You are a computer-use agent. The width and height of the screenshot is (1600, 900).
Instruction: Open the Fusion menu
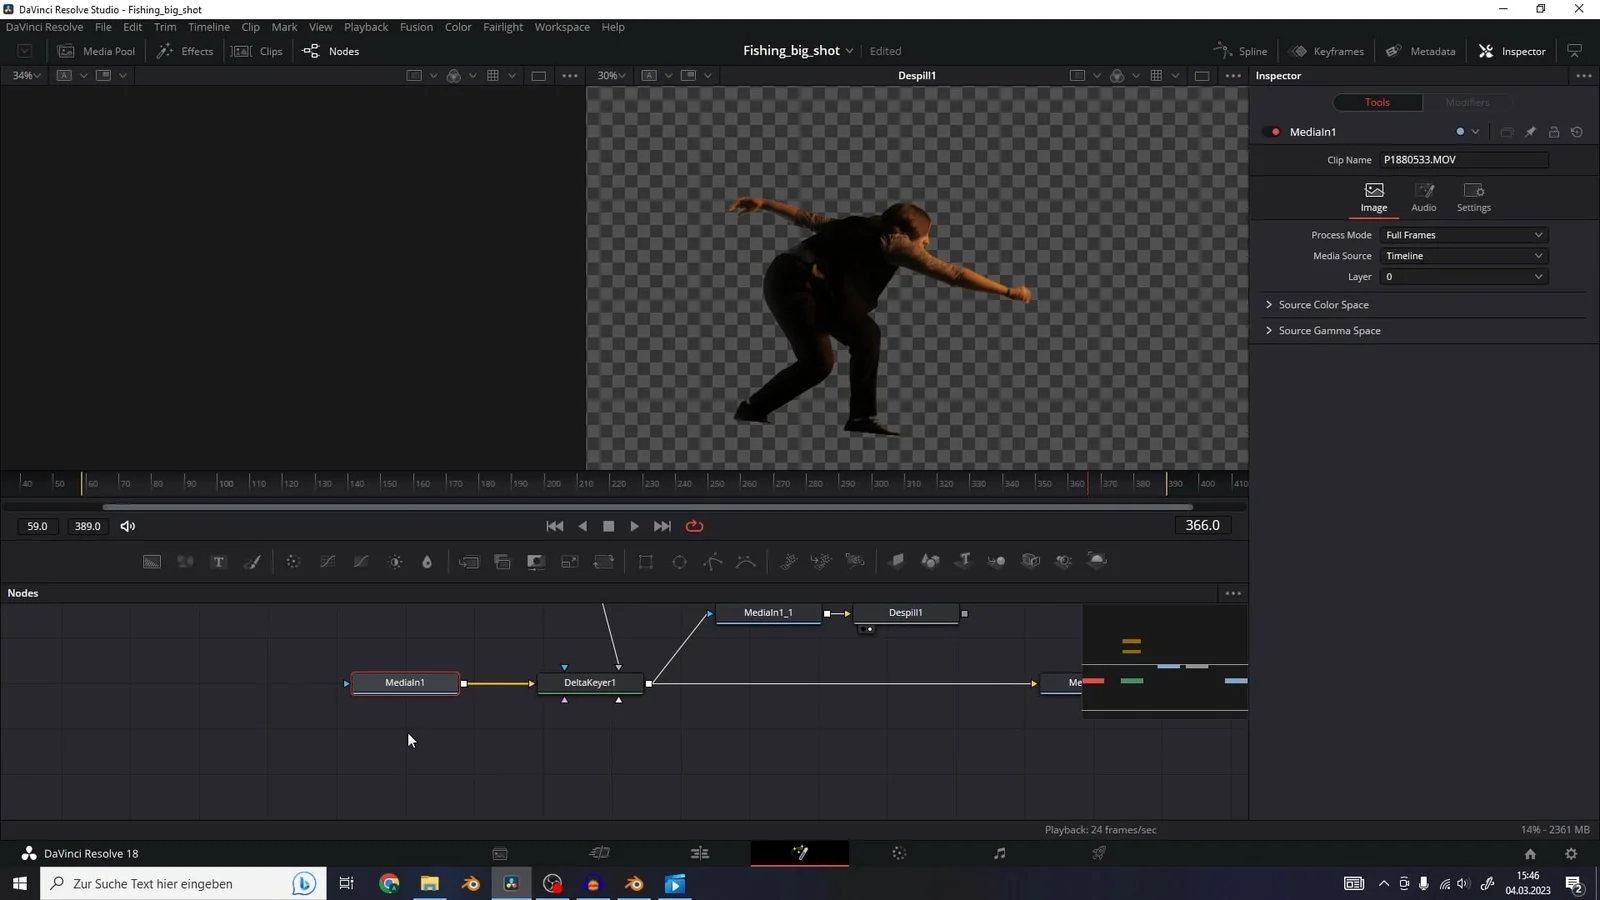tap(416, 27)
